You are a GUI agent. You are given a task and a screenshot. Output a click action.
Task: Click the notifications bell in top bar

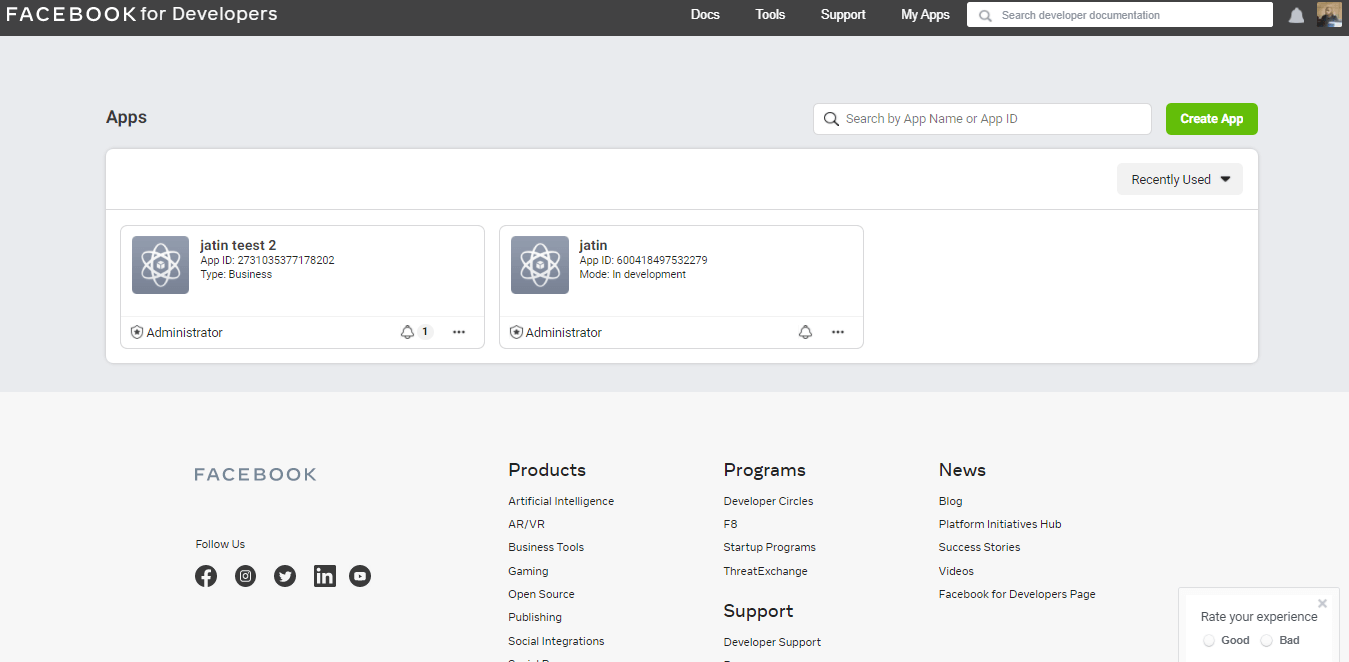(x=1296, y=15)
